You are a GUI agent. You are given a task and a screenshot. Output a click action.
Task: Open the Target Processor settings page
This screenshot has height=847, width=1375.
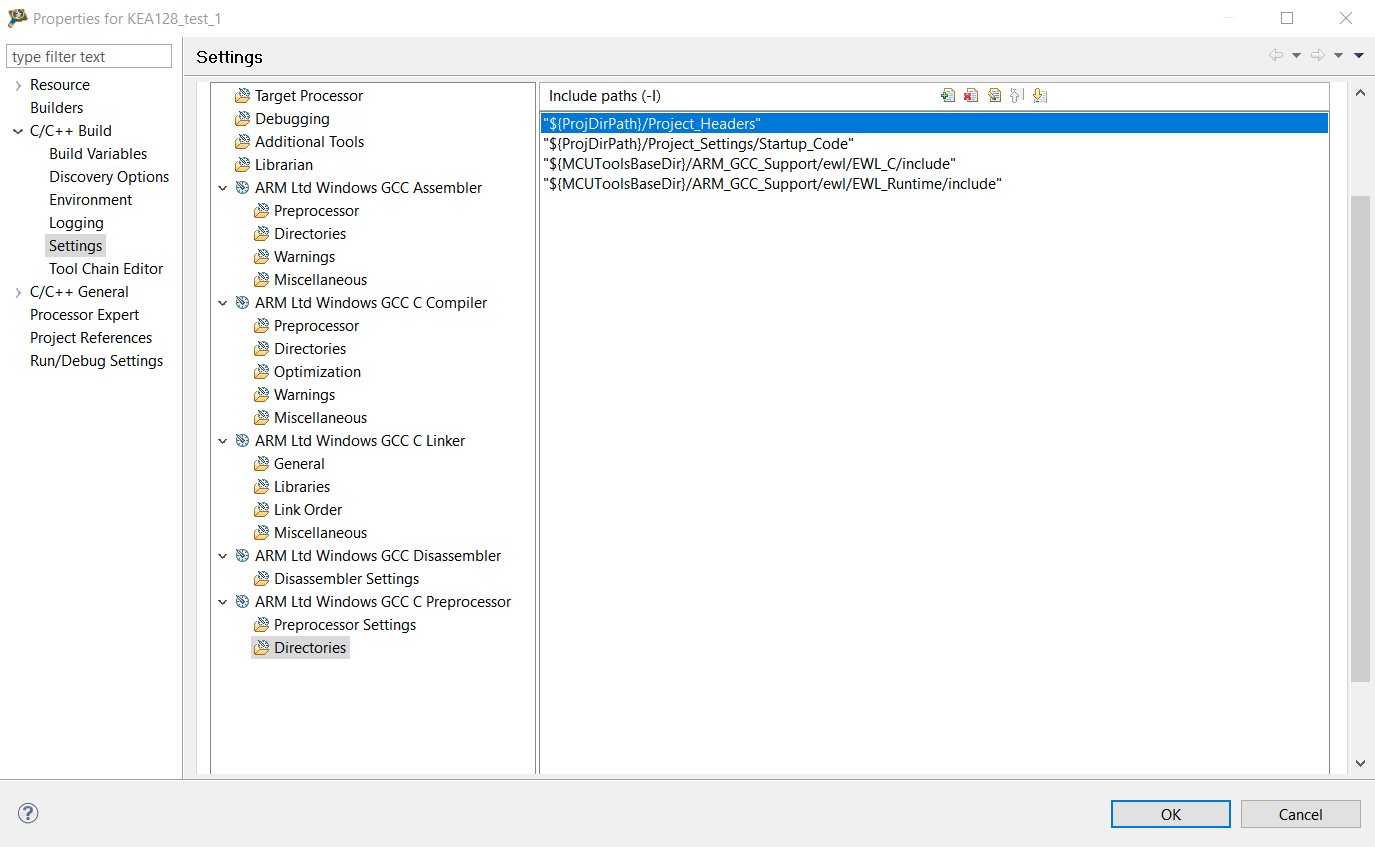[x=311, y=95]
